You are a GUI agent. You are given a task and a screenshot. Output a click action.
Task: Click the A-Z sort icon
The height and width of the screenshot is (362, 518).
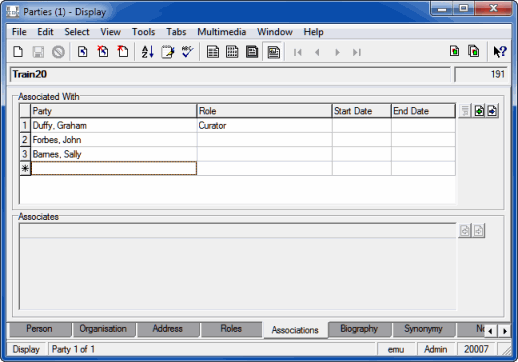[147, 52]
